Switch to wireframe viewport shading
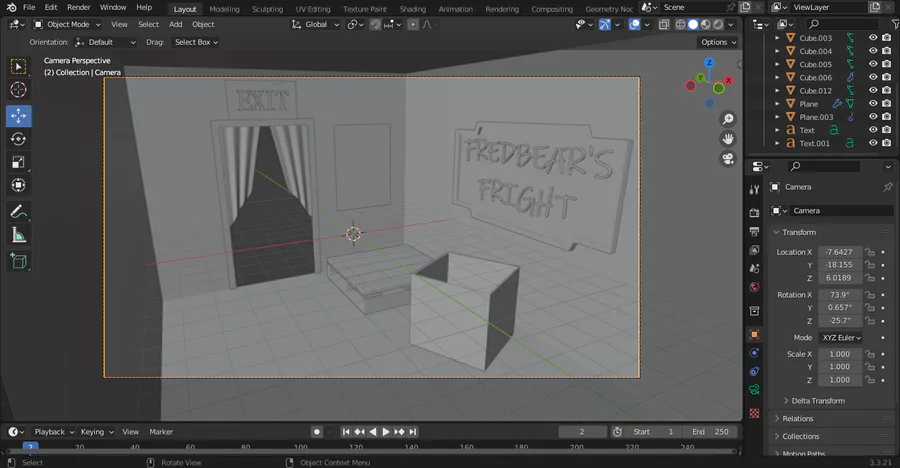The image size is (900, 468). tap(681, 25)
